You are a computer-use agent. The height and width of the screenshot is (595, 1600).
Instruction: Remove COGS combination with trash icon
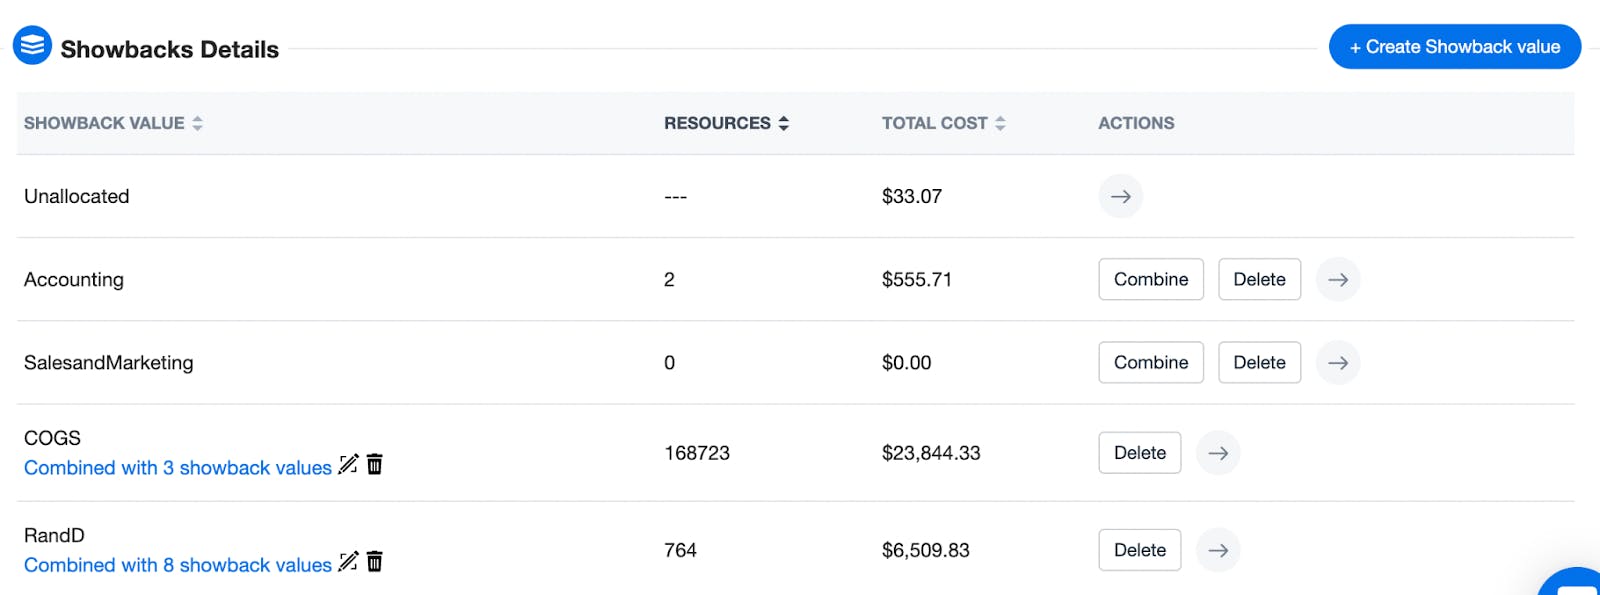click(375, 464)
